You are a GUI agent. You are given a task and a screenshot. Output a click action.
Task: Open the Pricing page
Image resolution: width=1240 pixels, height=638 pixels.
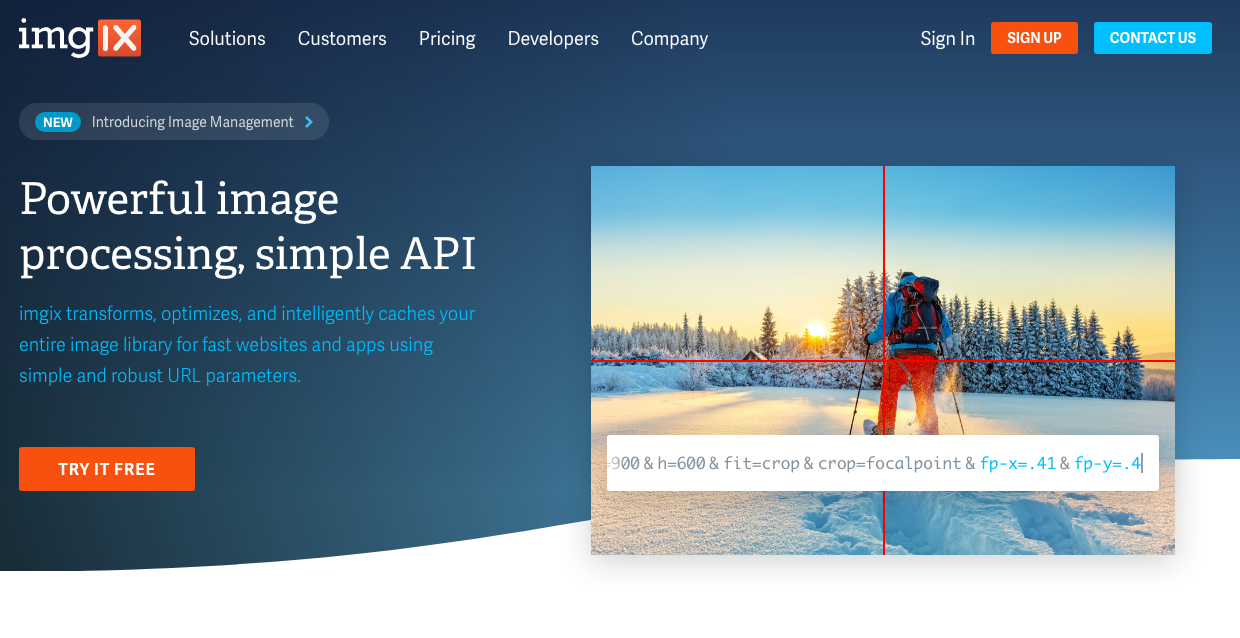click(x=447, y=39)
